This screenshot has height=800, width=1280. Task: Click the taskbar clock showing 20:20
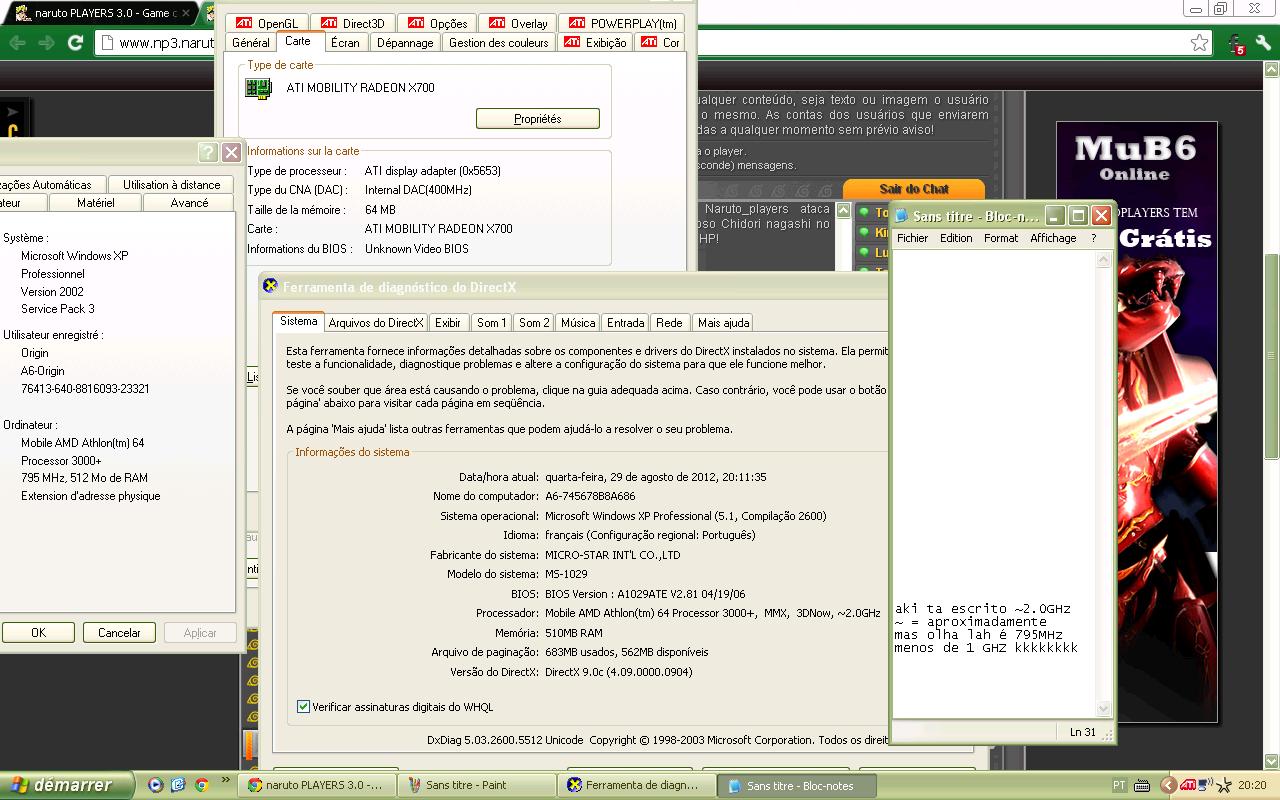pos(1253,786)
